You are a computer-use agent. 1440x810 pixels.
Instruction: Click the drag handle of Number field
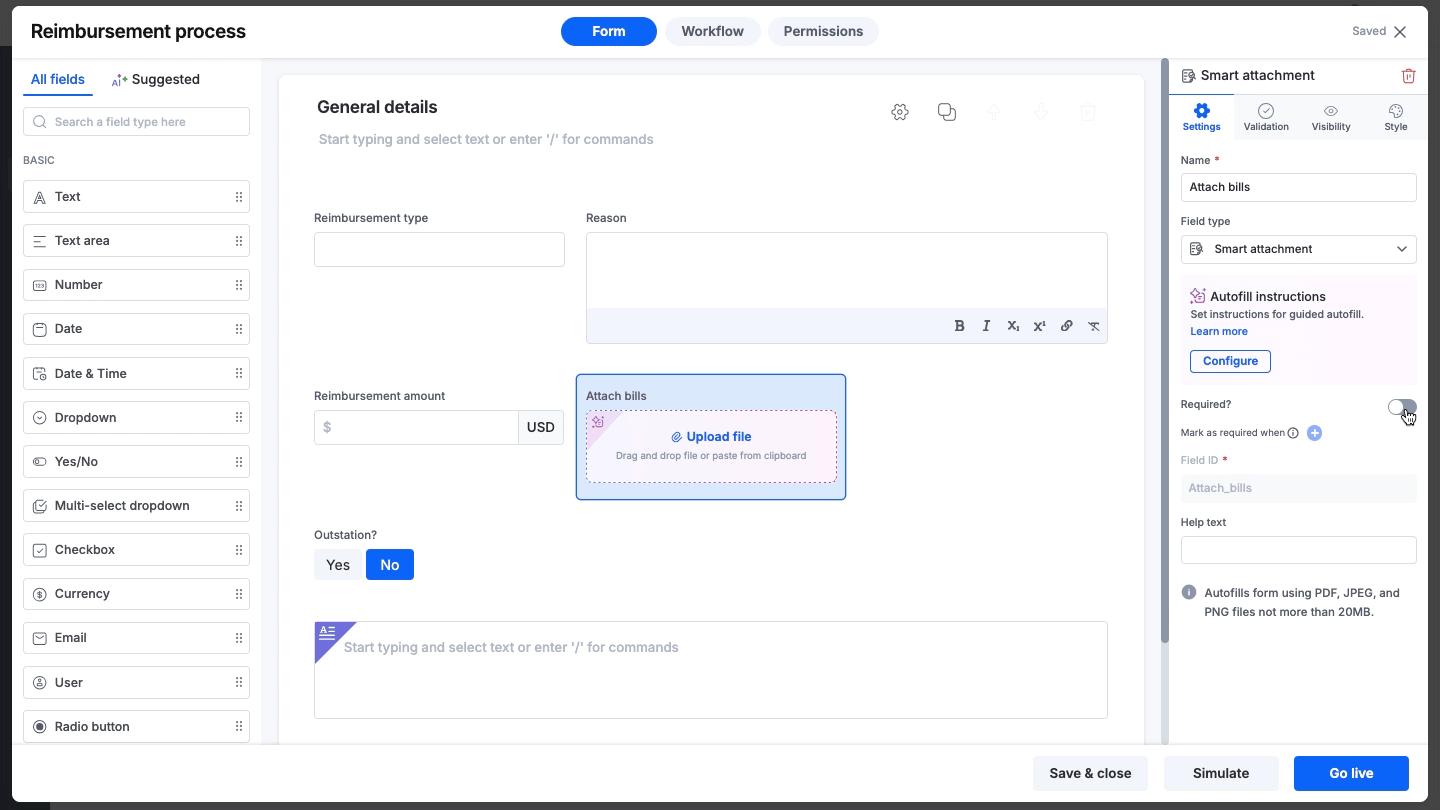pos(239,285)
